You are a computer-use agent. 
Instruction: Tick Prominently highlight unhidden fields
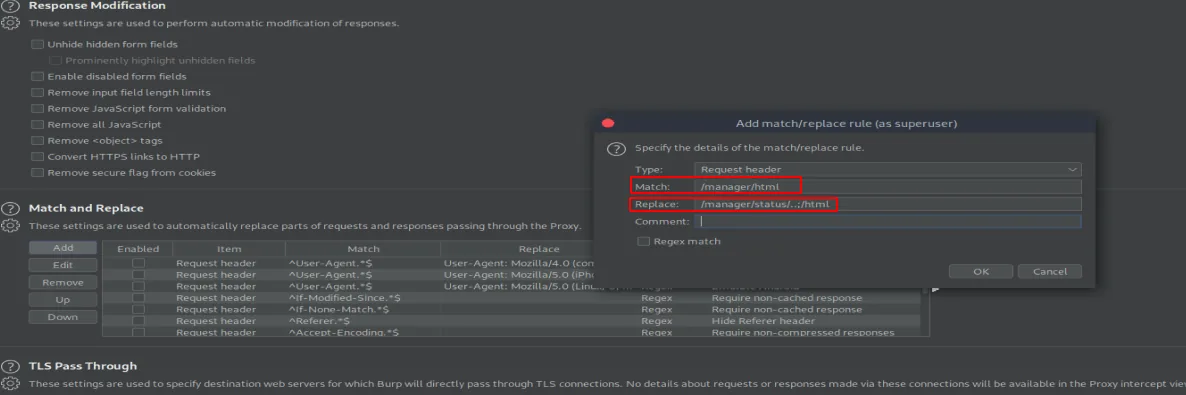(55, 61)
